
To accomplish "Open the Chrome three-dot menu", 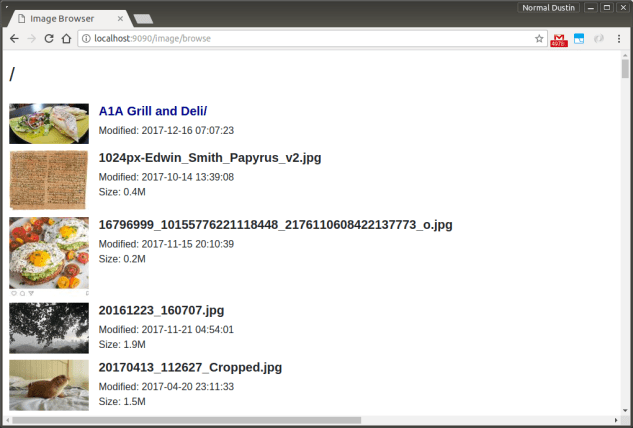I will [619, 39].
